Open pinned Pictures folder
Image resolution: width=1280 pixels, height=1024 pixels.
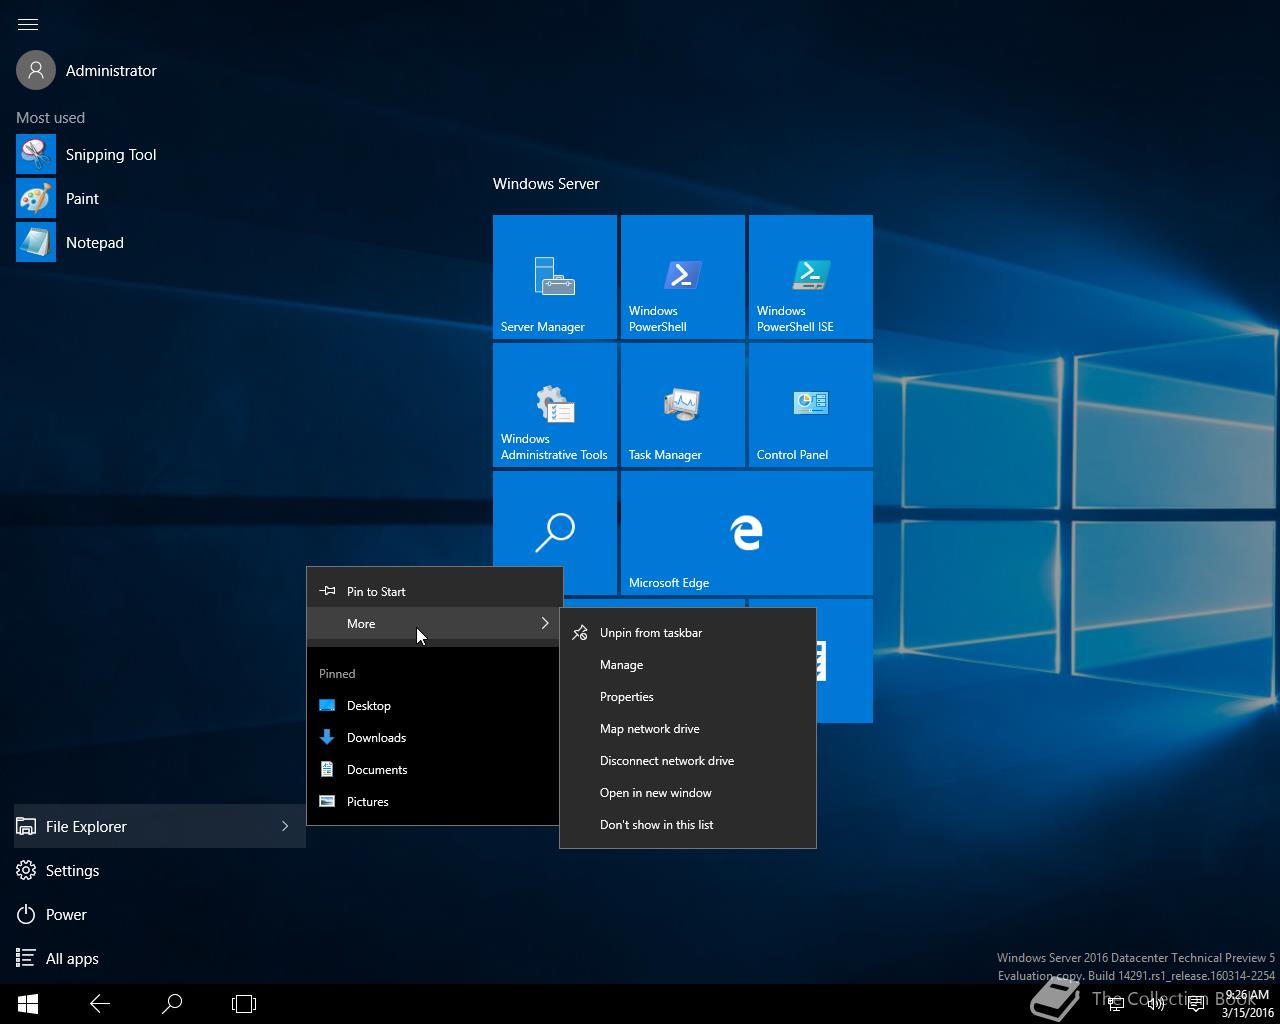tap(433, 801)
